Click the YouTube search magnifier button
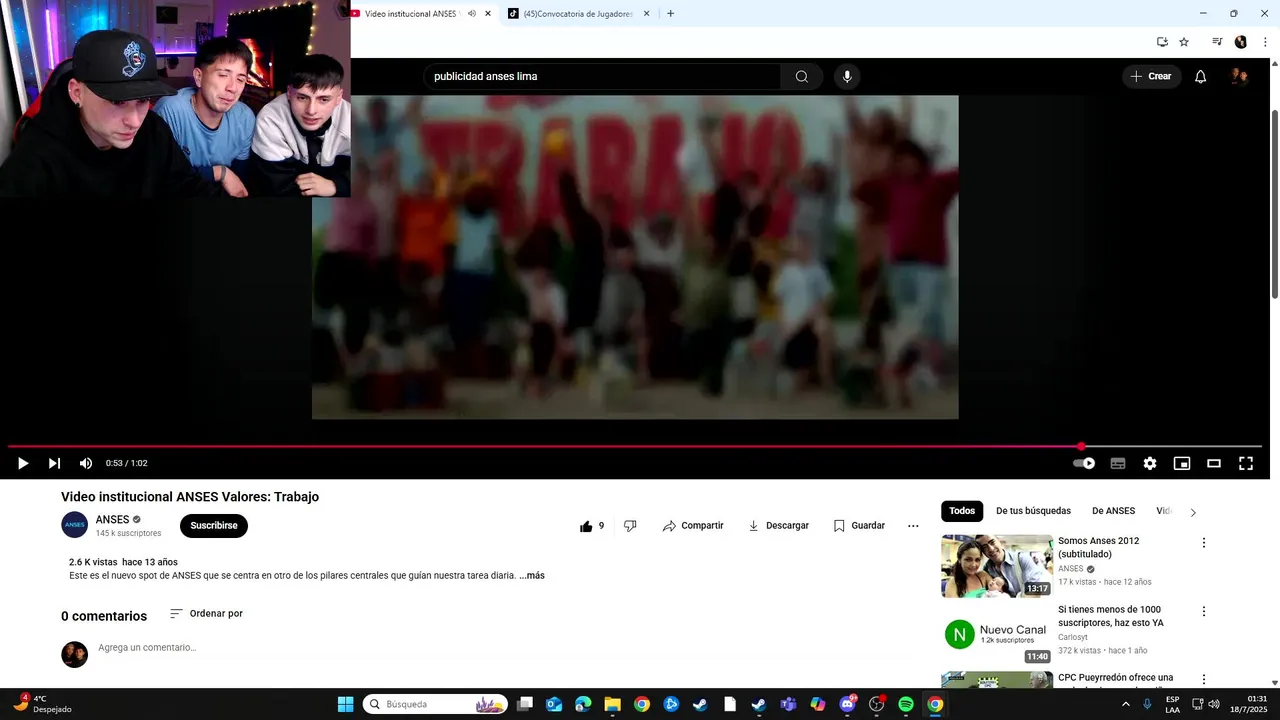This screenshot has height=720, width=1280. point(802,77)
